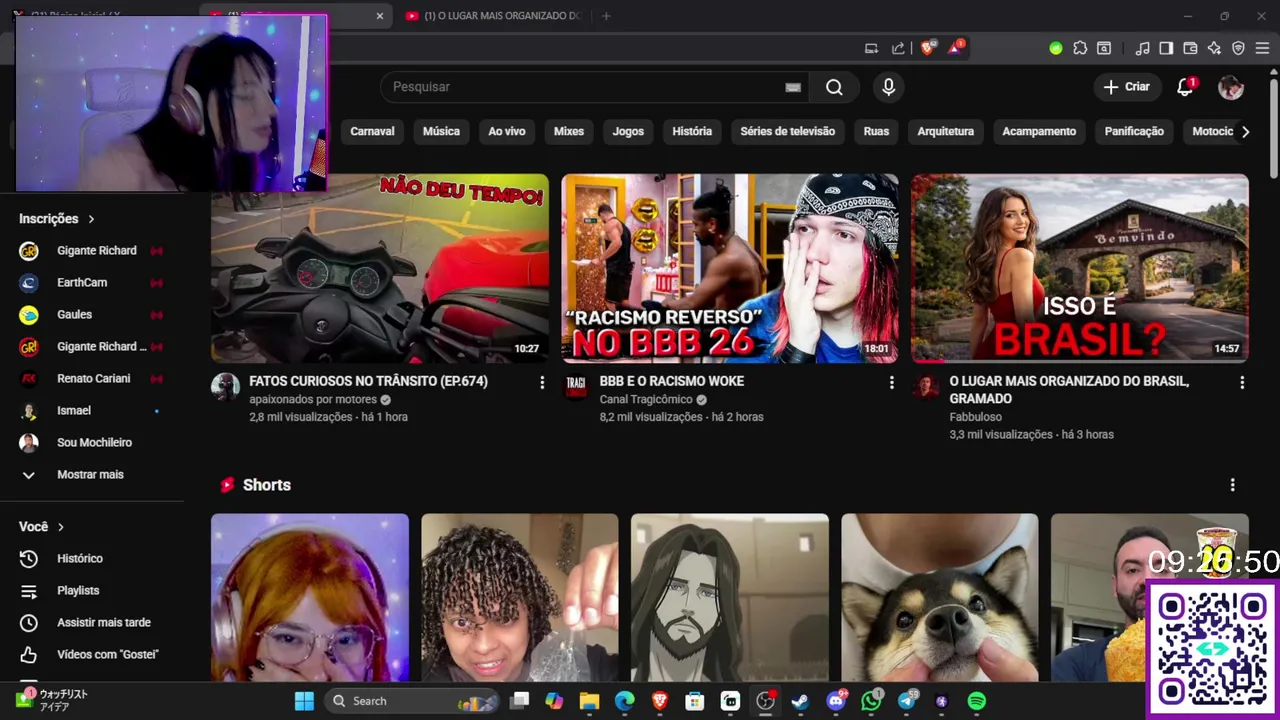Viewport: 1280px width, 720px height.
Task: Click the Criar button
Action: (1127, 87)
